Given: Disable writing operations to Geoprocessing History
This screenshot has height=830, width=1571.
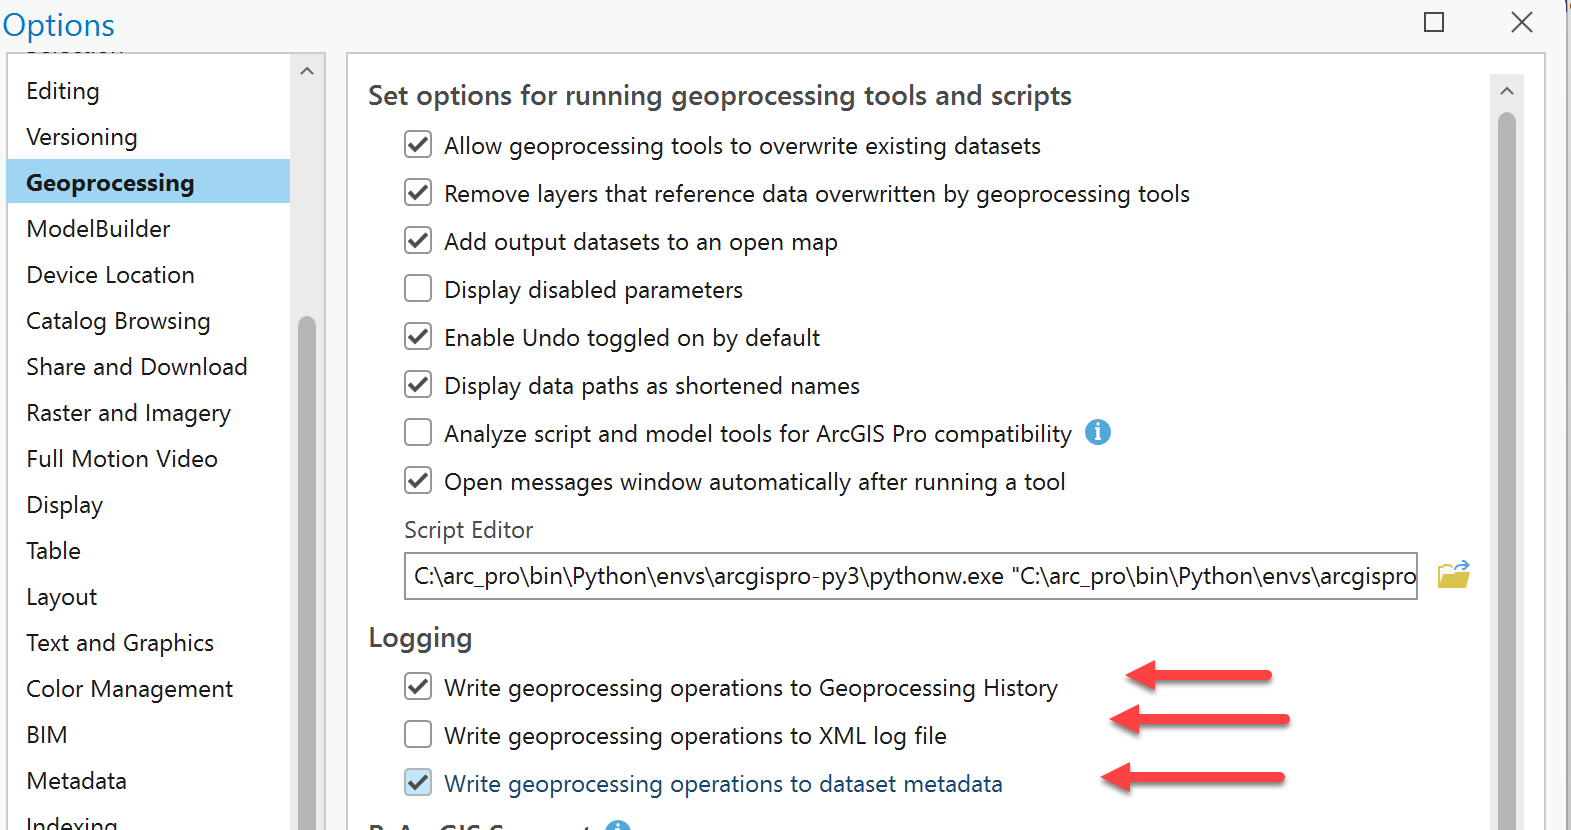Looking at the screenshot, I should 418,686.
